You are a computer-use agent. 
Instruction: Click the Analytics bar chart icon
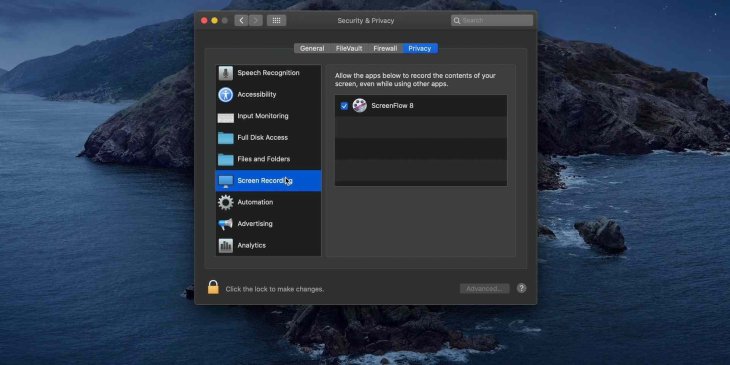(226, 245)
